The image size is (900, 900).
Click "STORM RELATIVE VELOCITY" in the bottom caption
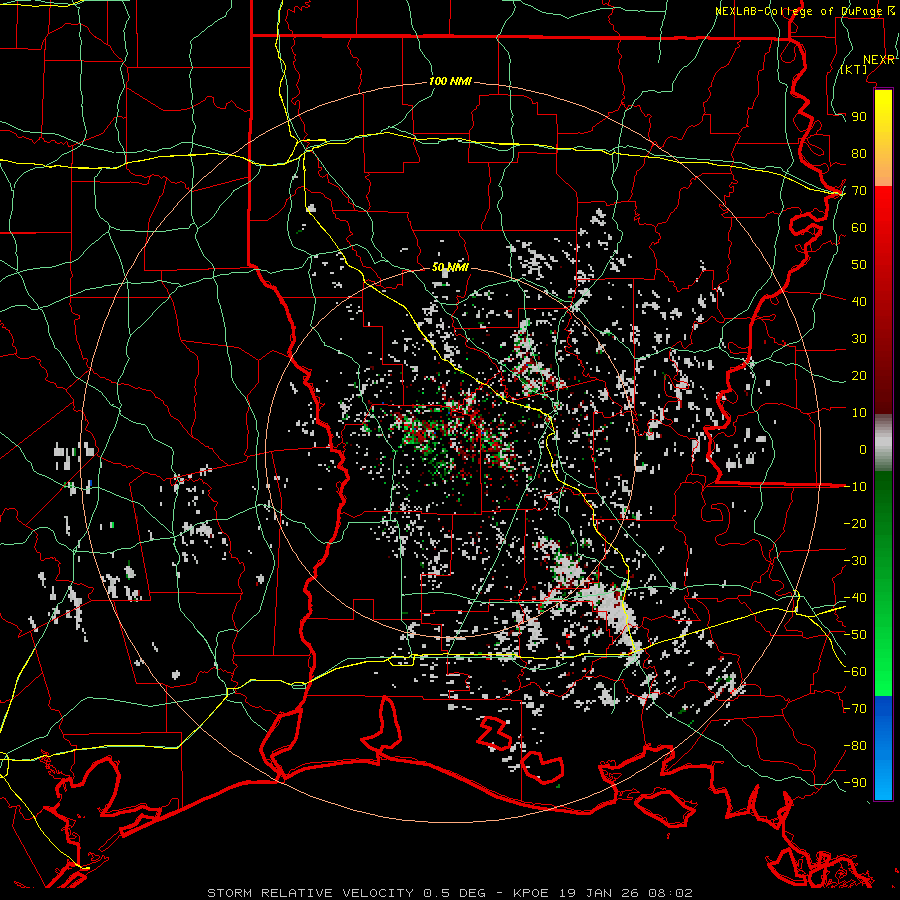[310, 893]
